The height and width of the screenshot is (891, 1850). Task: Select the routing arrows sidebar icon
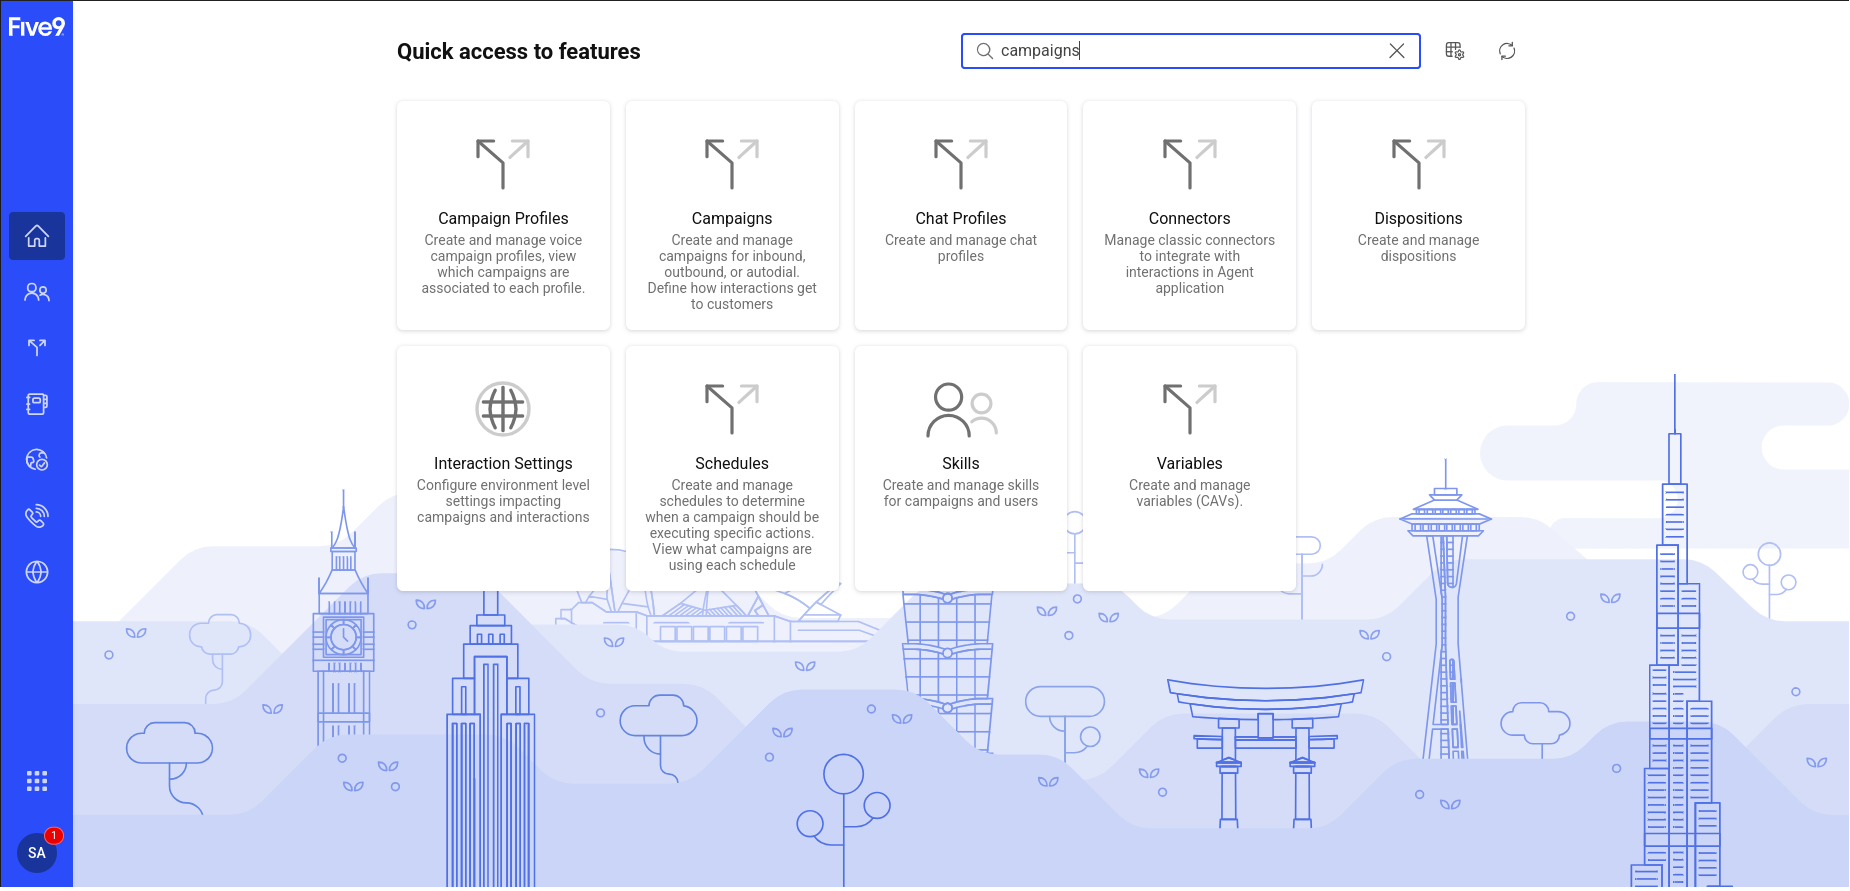37,348
